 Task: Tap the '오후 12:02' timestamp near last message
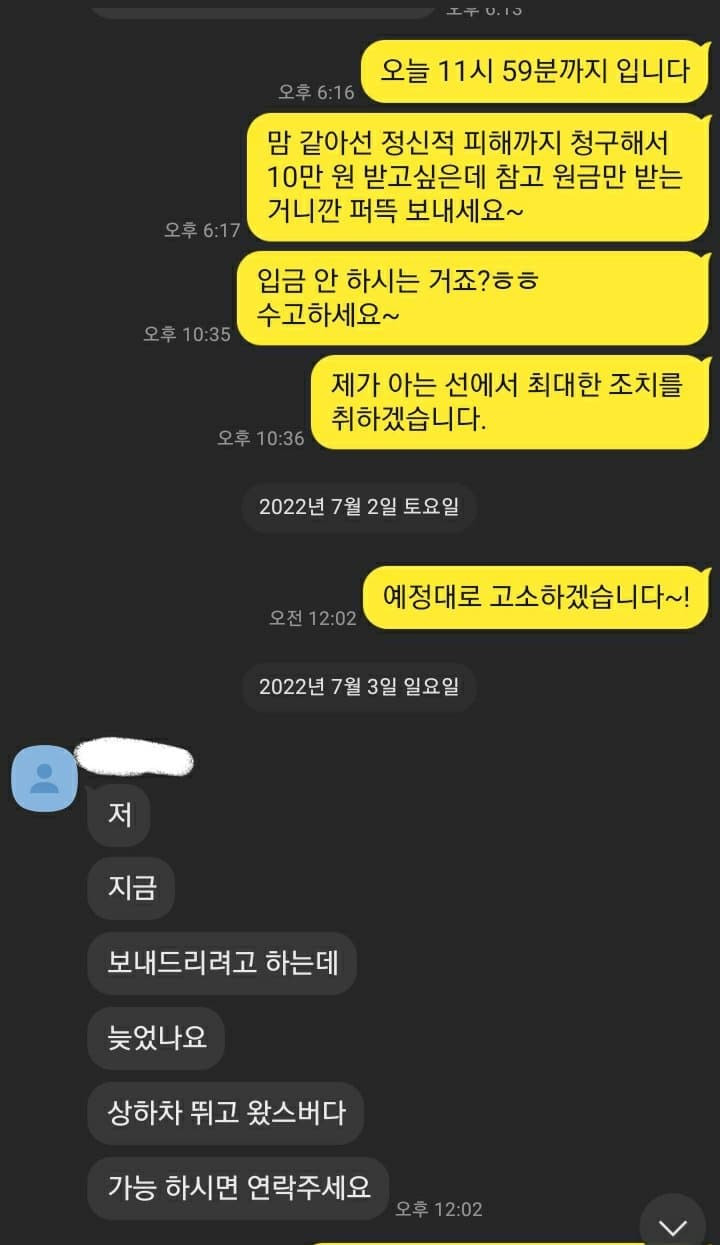click(439, 1209)
